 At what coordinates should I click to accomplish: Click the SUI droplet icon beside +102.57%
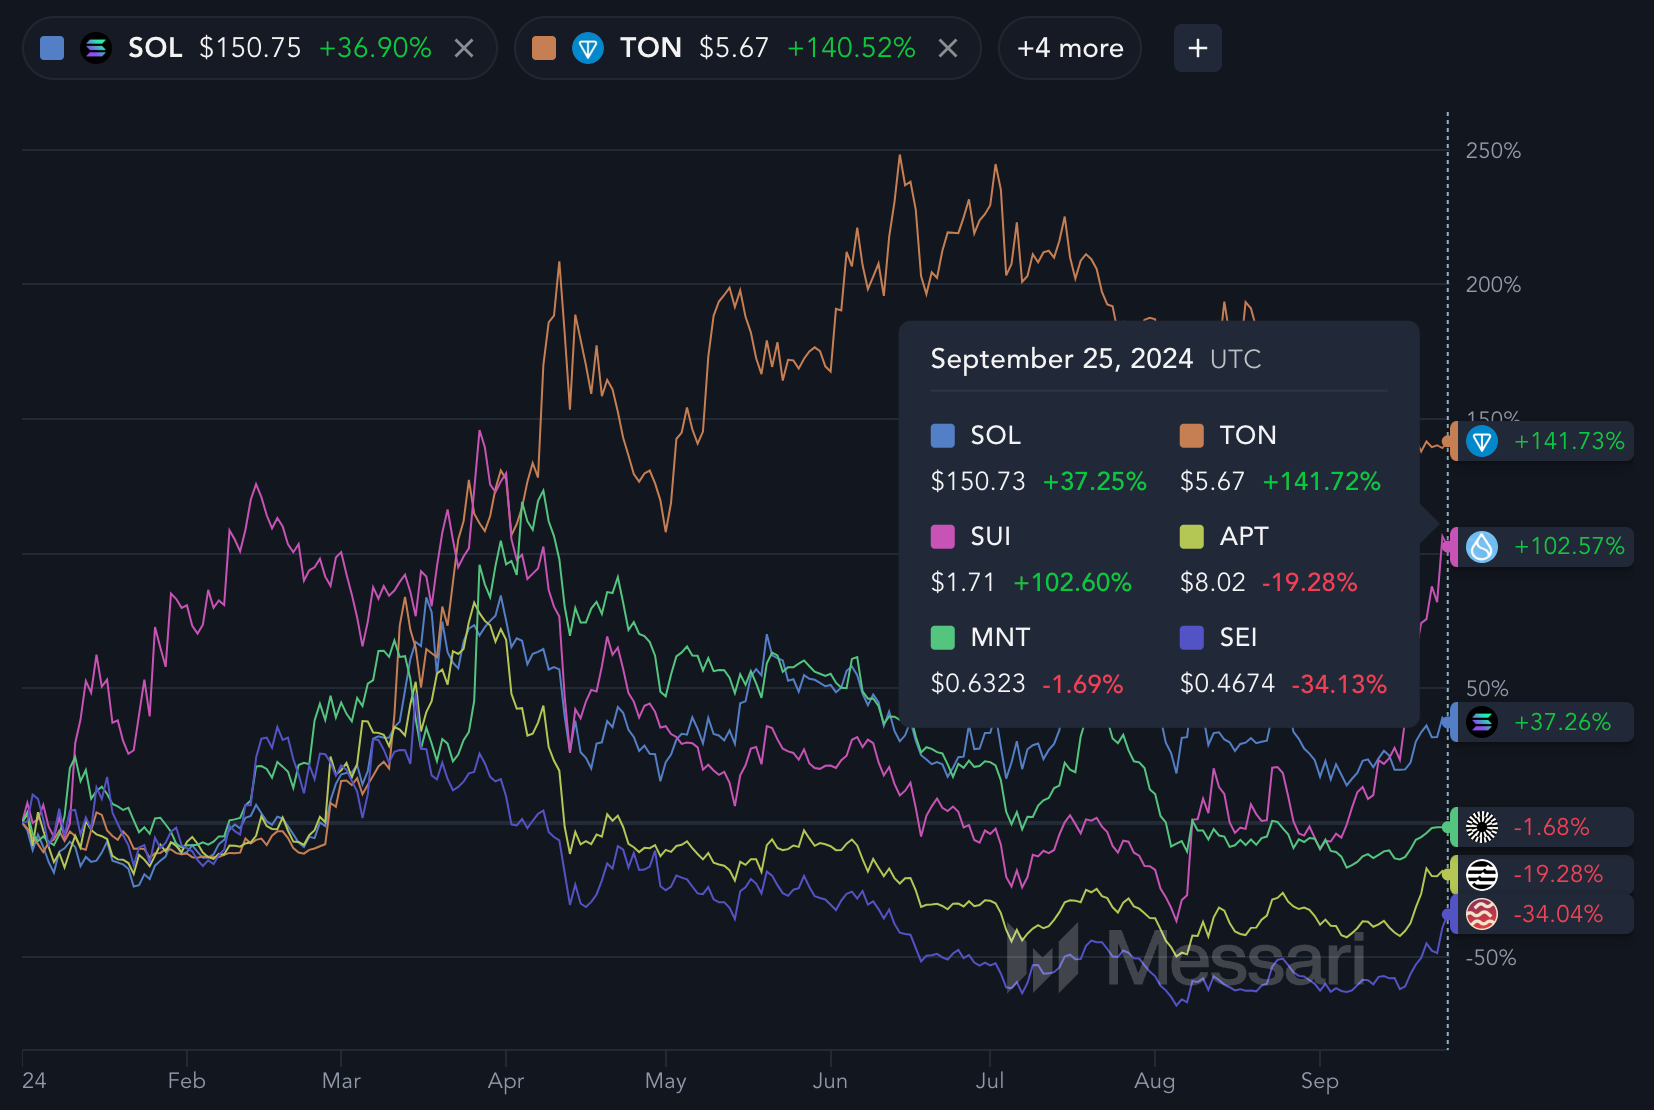click(1482, 546)
